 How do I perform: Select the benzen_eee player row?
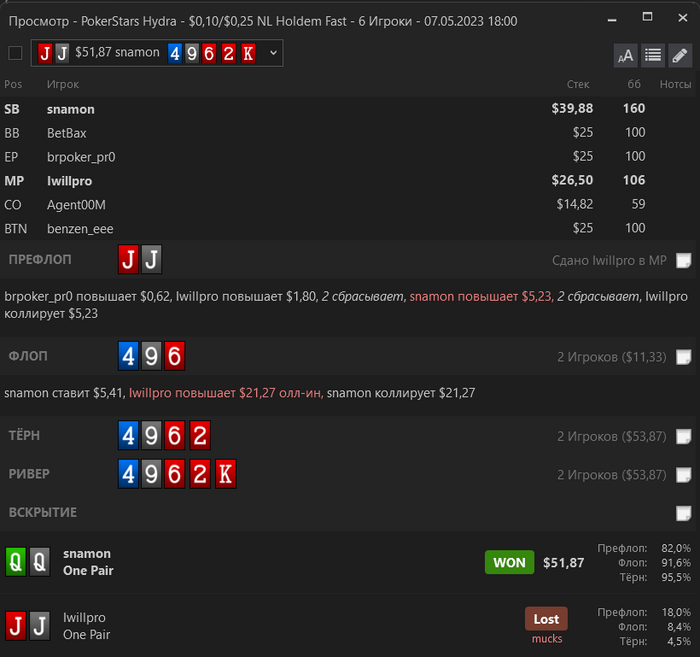pos(350,229)
